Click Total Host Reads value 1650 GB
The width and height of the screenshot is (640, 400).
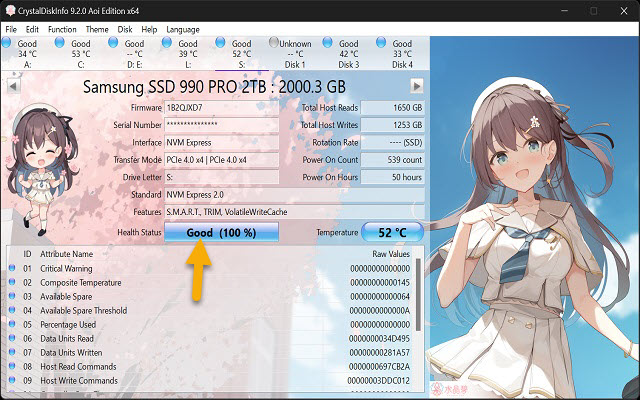[x=392, y=108]
